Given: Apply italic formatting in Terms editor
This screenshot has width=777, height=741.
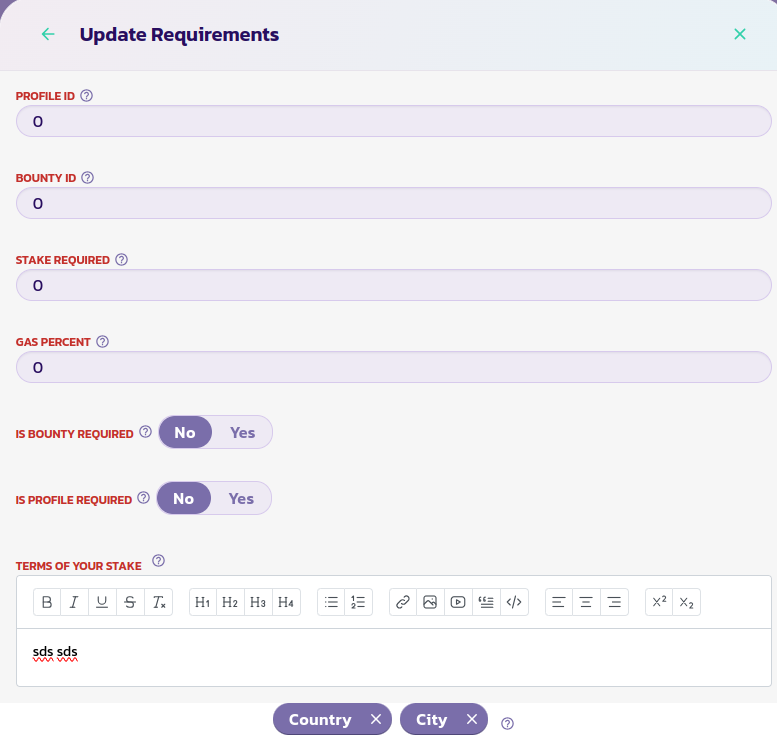Looking at the screenshot, I should click(x=74, y=602).
